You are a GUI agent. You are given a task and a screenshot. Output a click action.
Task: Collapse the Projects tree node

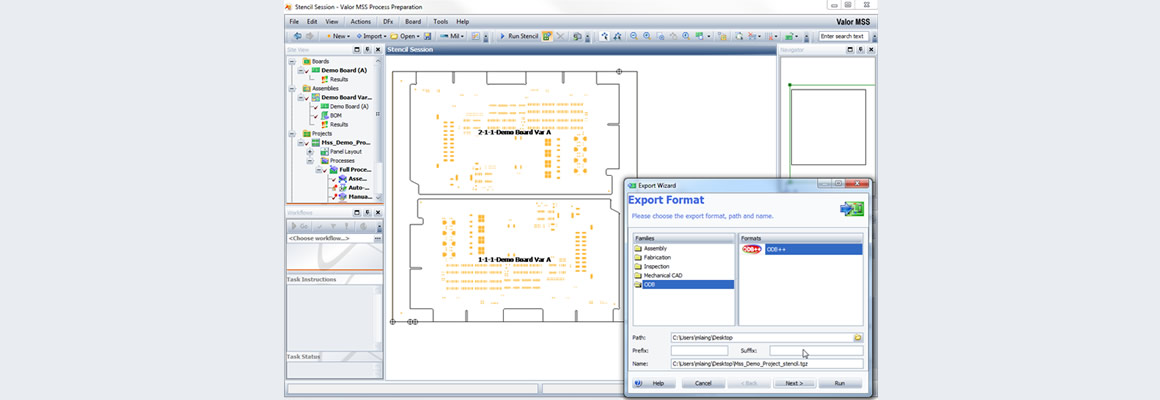(293, 134)
